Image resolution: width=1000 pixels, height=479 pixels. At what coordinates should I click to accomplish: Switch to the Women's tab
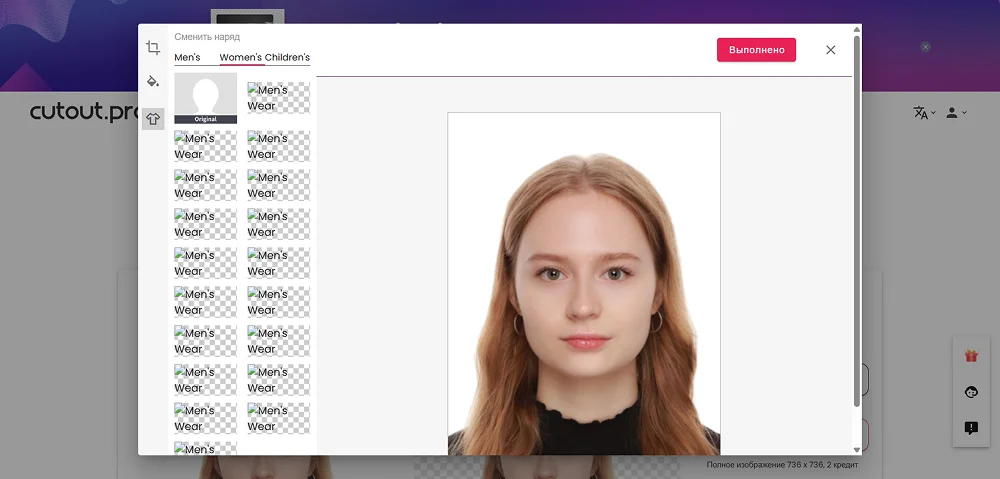pyautogui.click(x=240, y=58)
